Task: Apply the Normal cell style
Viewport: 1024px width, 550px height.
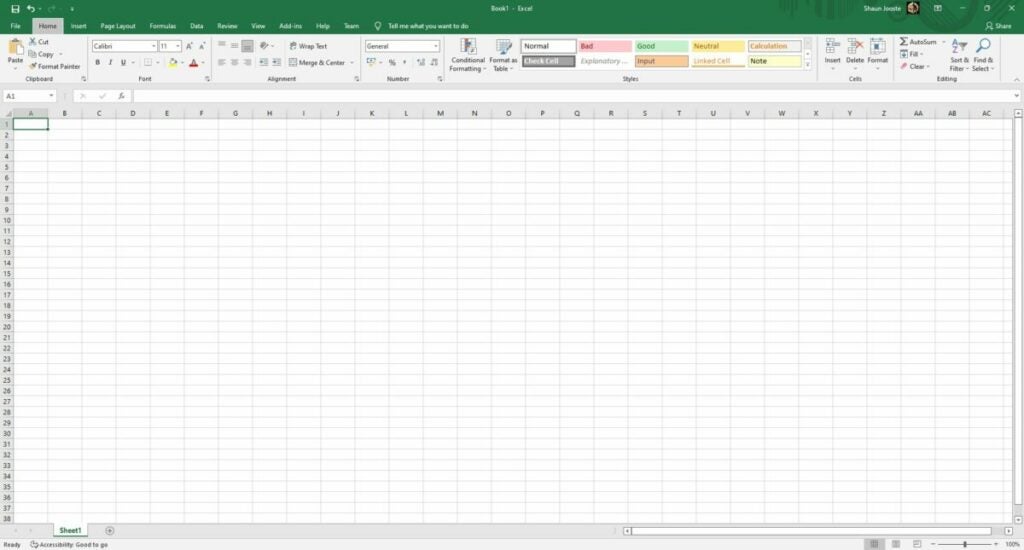Action: point(548,46)
